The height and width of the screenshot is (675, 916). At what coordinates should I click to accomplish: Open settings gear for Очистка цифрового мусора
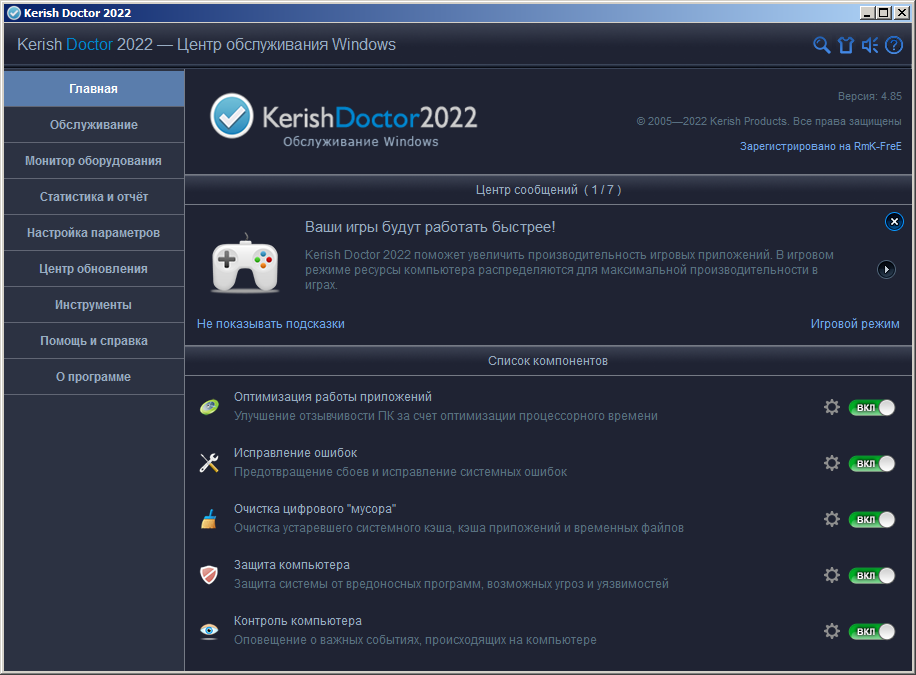[x=832, y=519]
